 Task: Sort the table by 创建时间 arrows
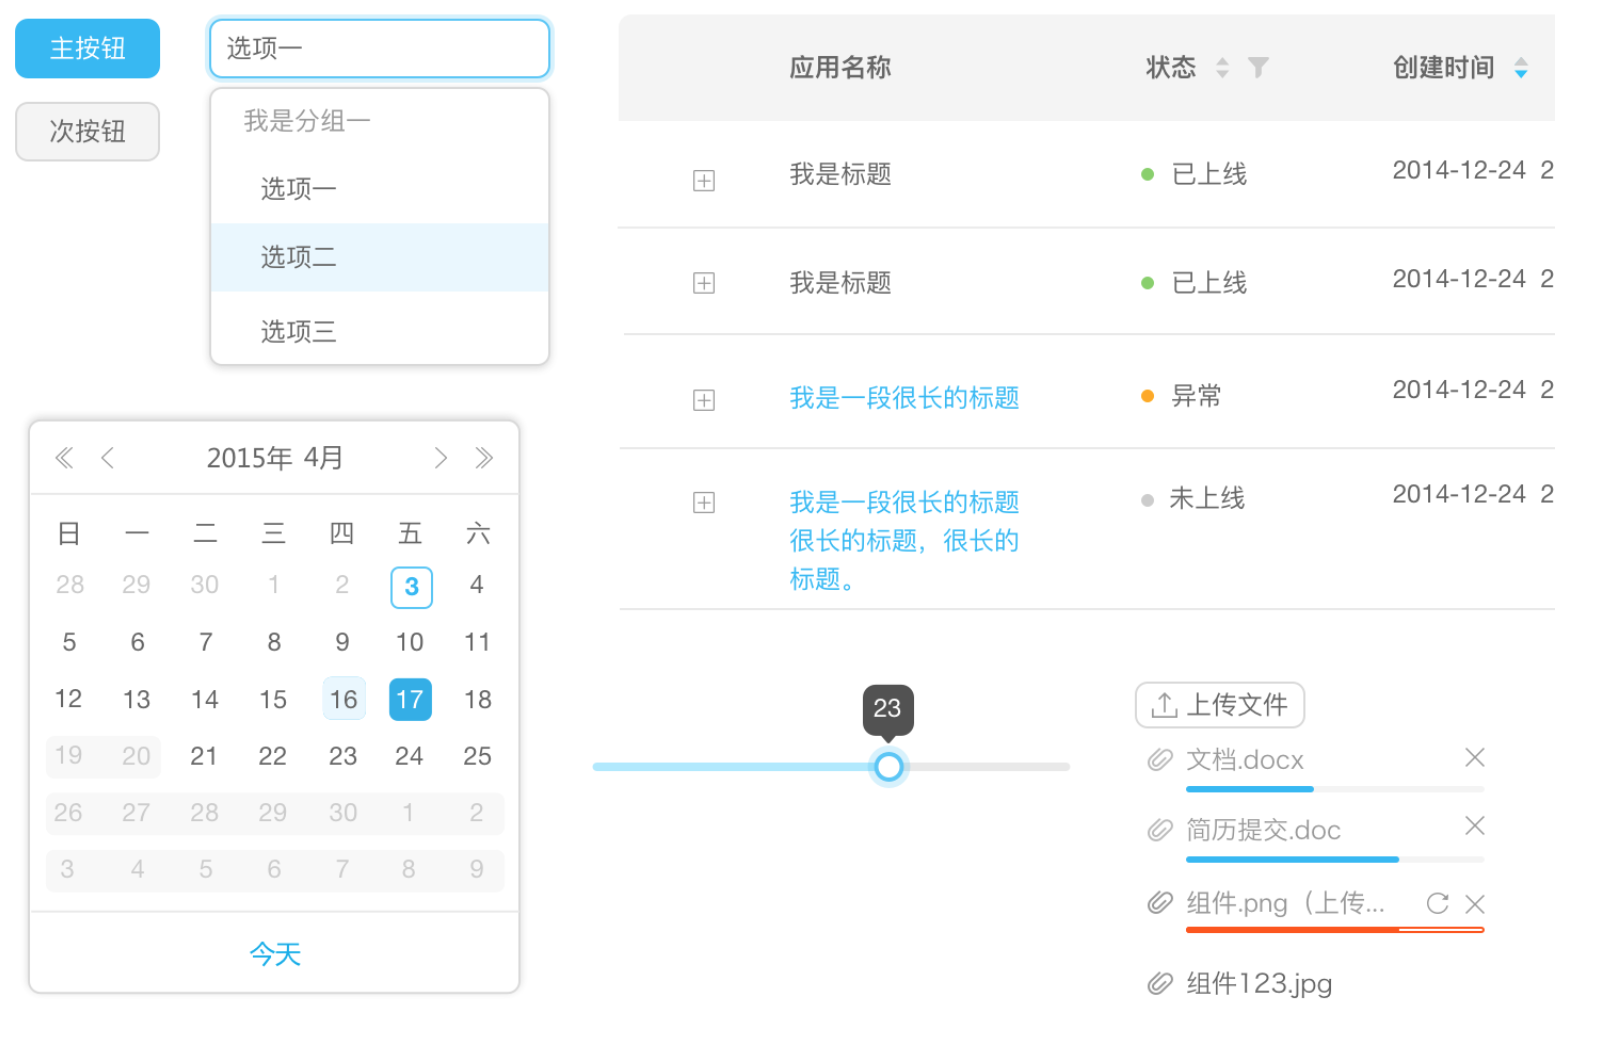click(1520, 68)
